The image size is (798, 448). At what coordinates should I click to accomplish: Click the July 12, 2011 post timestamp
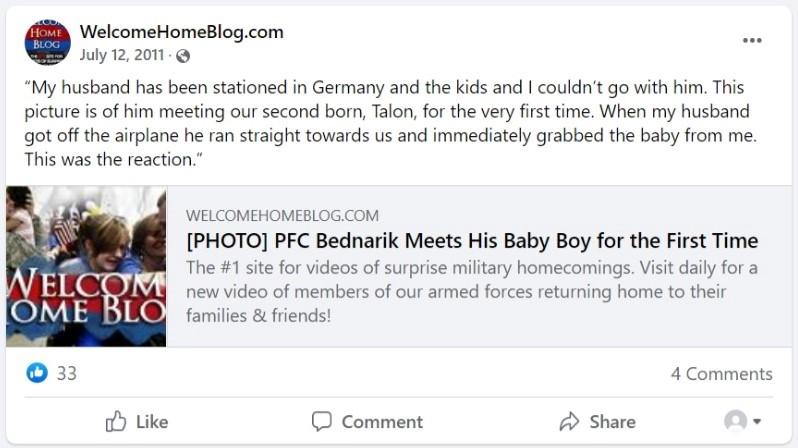click(122, 55)
